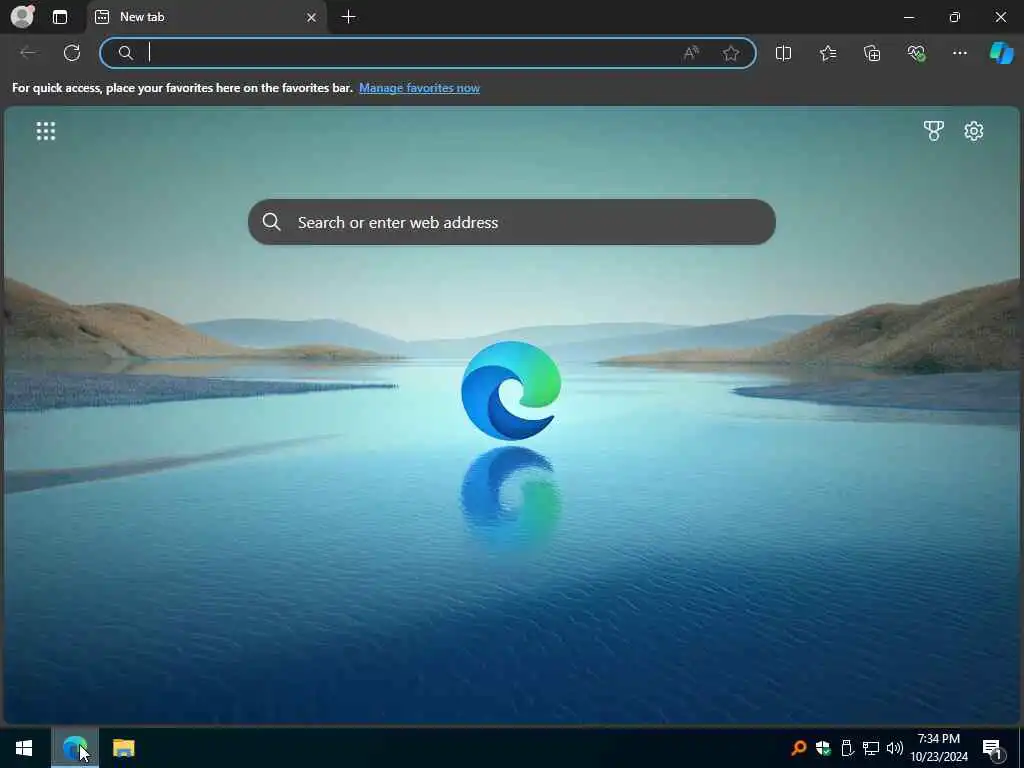The image size is (1024, 768).
Task: Close the New tab tab
Action: 312,18
